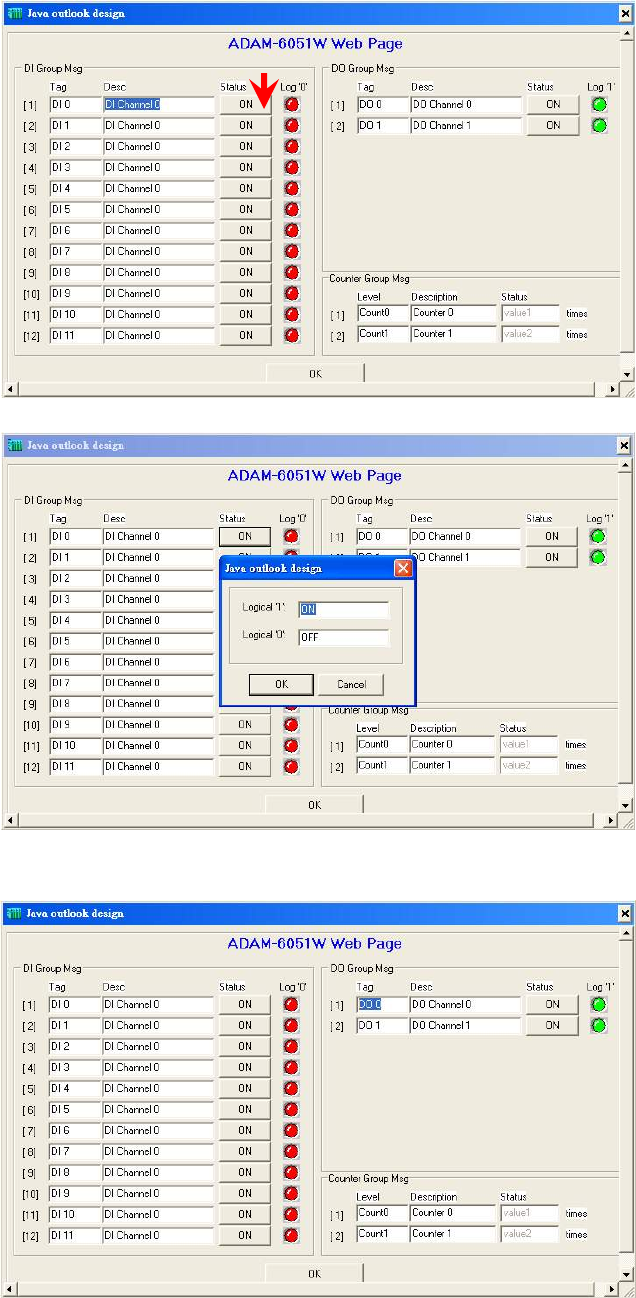Click DO 1 green LED in second screenshot

[599, 557]
